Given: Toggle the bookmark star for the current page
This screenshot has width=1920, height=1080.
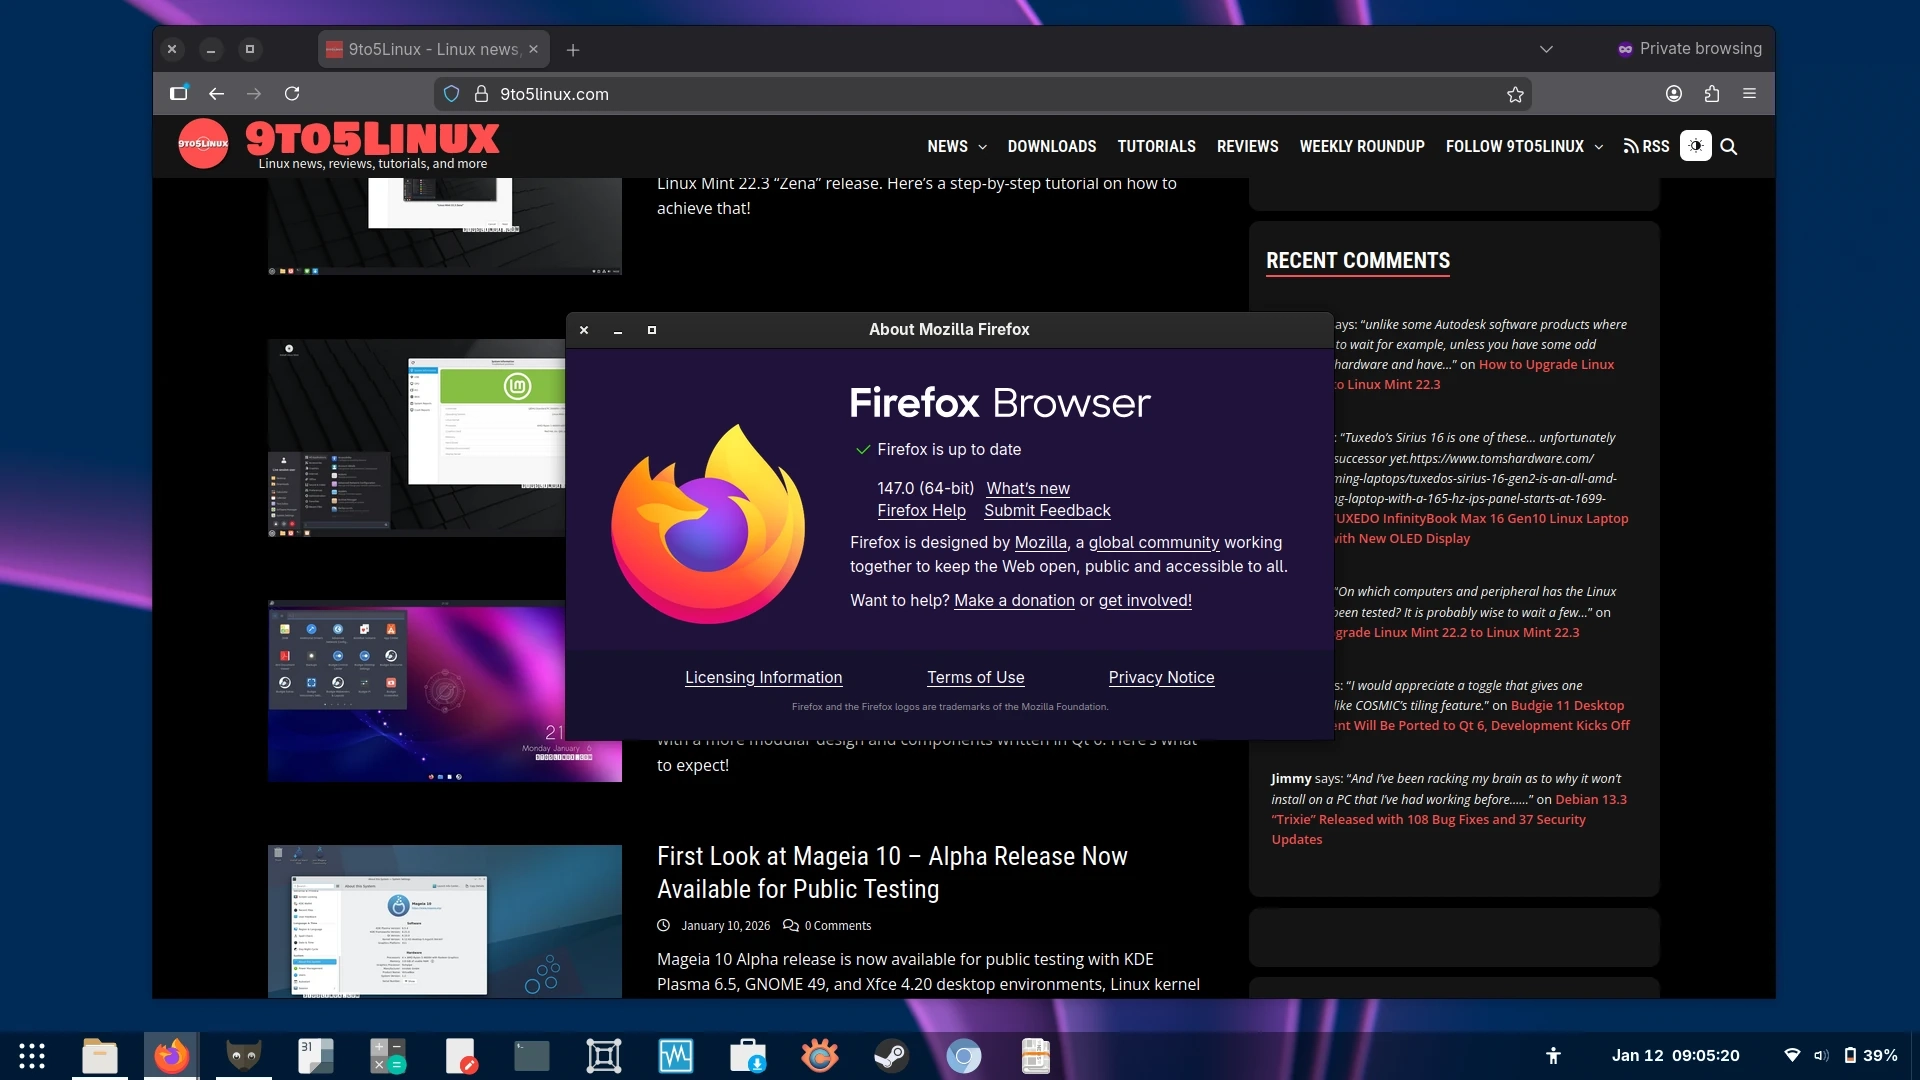Looking at the screenshot, I should coord(1516,94).
